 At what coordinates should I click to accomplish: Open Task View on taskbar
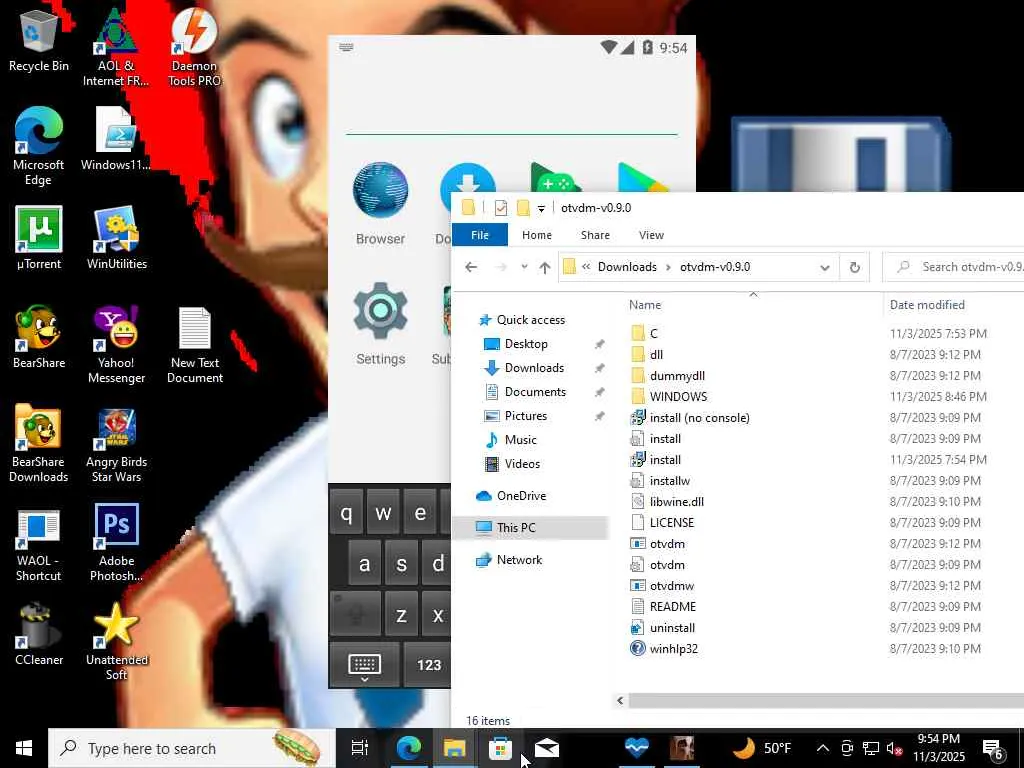coord(360,748)
